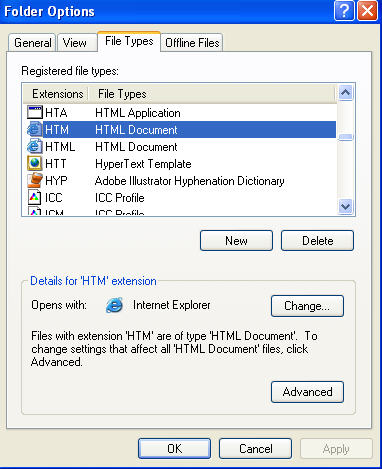Viewport: 382px width, 469px height.
Task: Click the HYP Adobe Illustrator icon
Action: click(35, 181)
